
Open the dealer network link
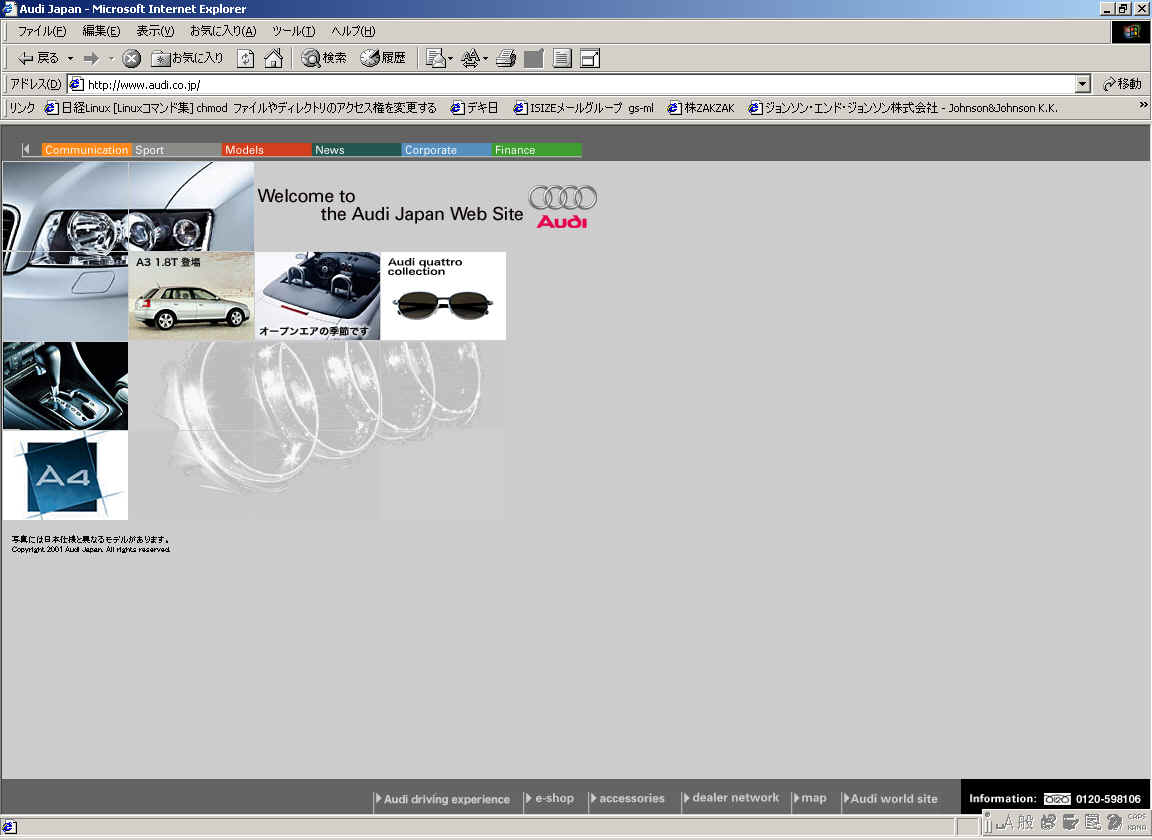735,798
